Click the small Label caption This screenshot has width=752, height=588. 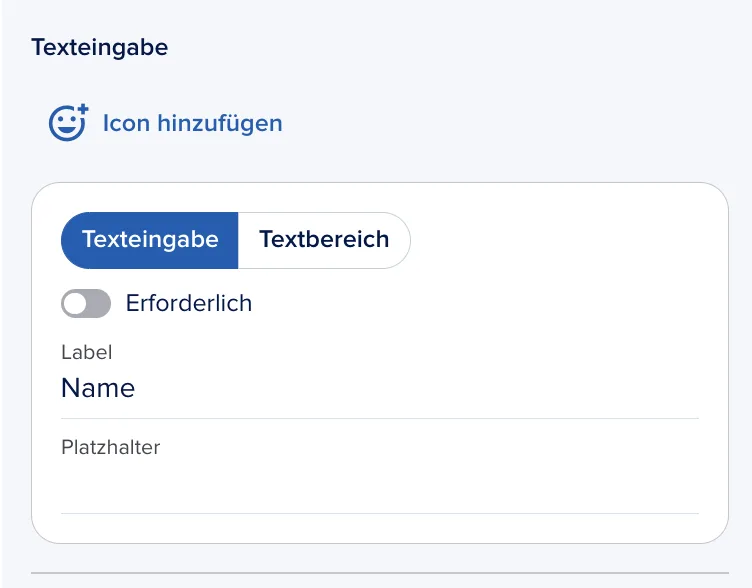click(87, 353)
